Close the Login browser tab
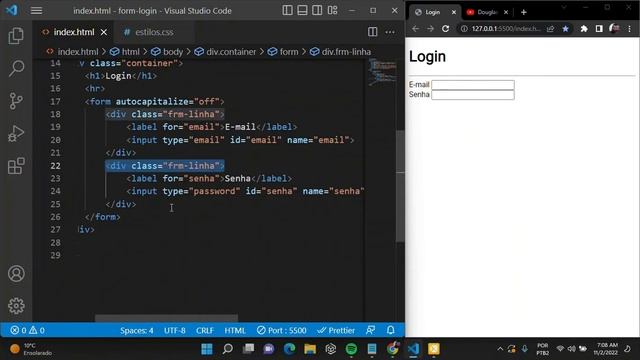640x360 pixels. click(x=453, y=12)
